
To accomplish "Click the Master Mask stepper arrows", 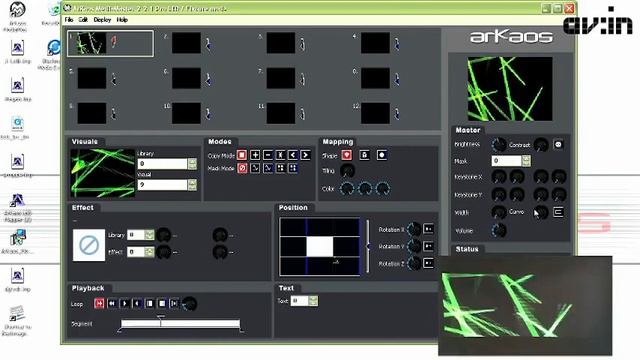I will tap(527, 160).
